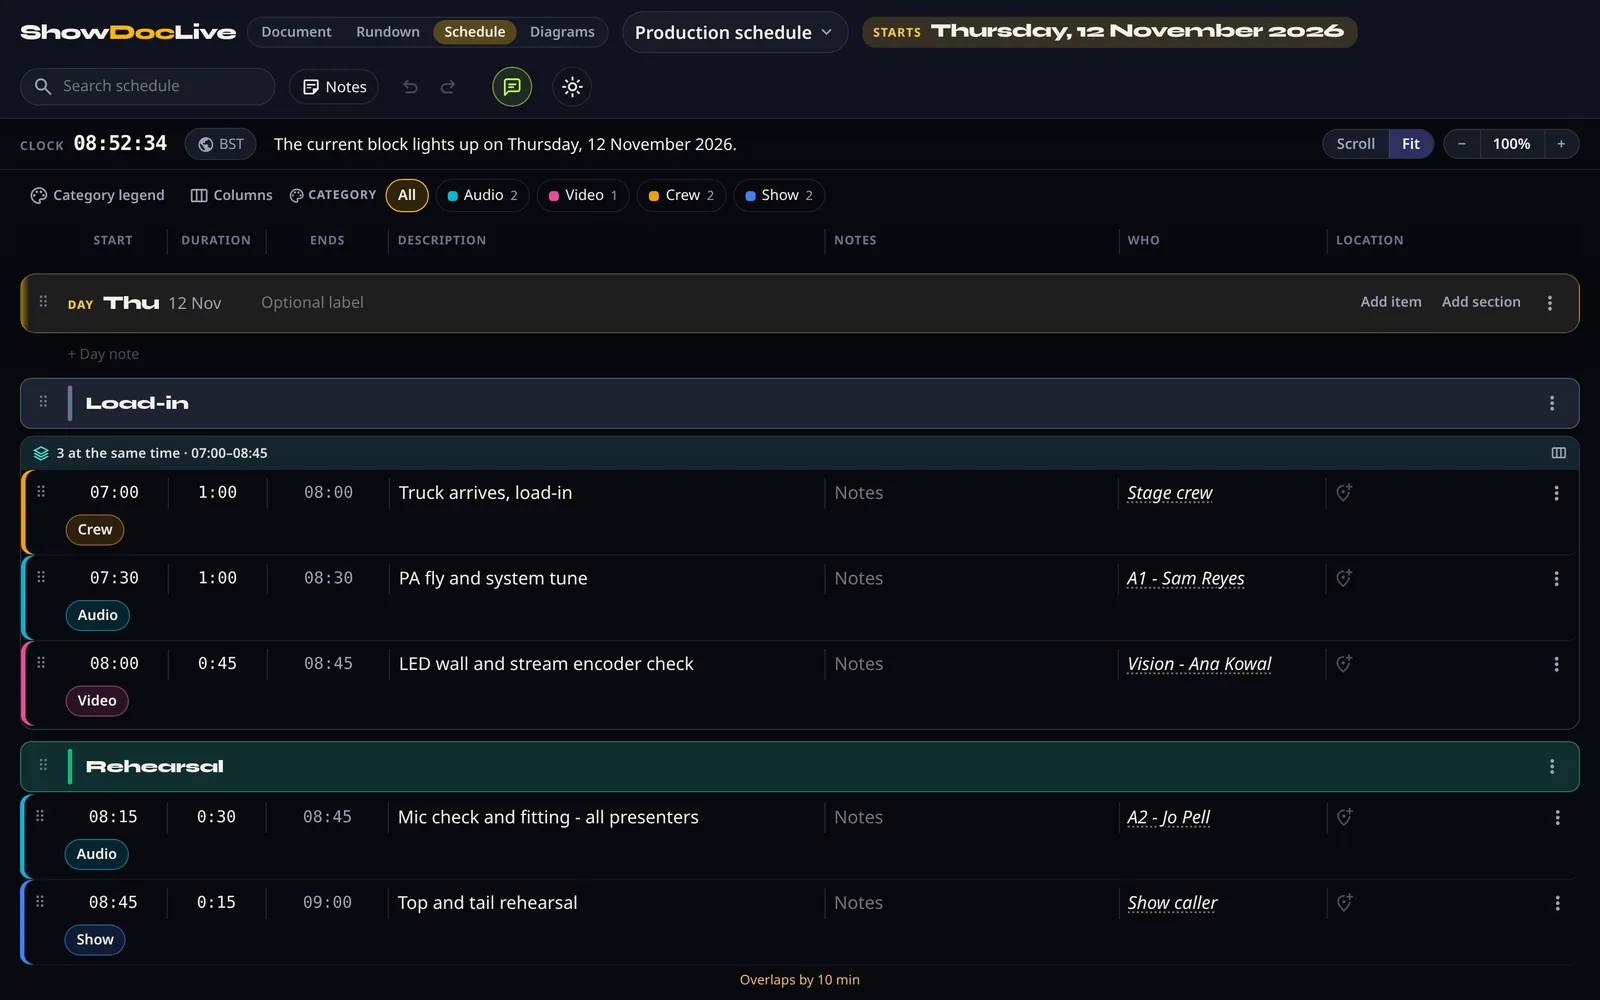The height and width of the screenshot is (1000, 1600).
Task: Filter schedule by Crew category
Action: click(681, 195)
